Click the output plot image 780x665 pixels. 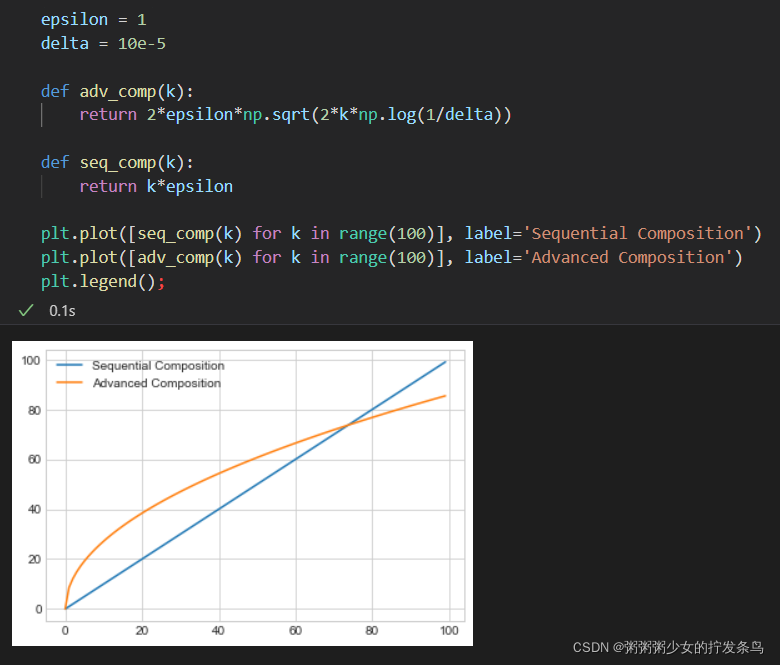click(242, 493)
